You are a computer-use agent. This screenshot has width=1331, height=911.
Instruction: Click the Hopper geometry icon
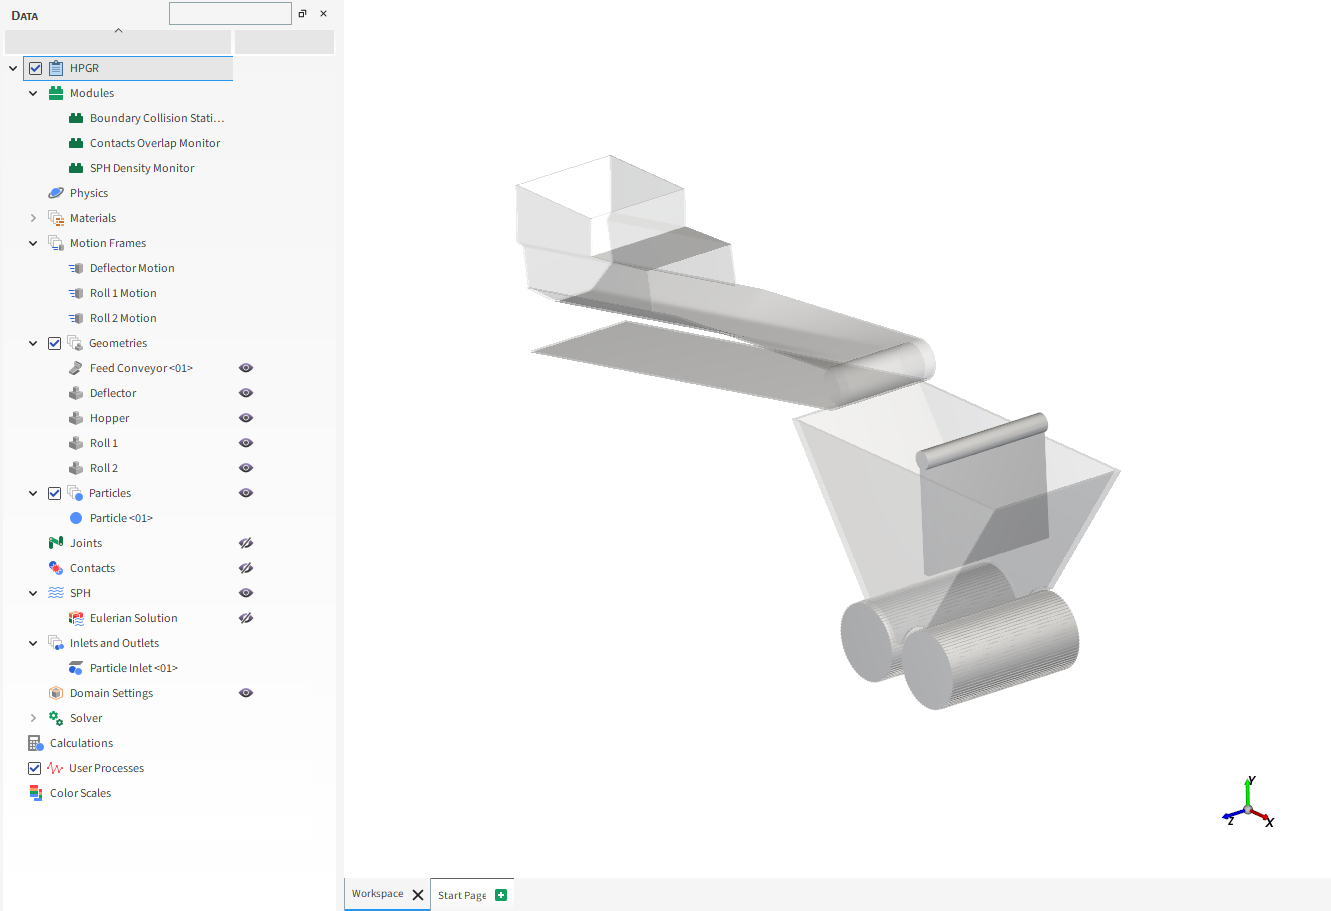pyautogui.click(x=76, y=418)
